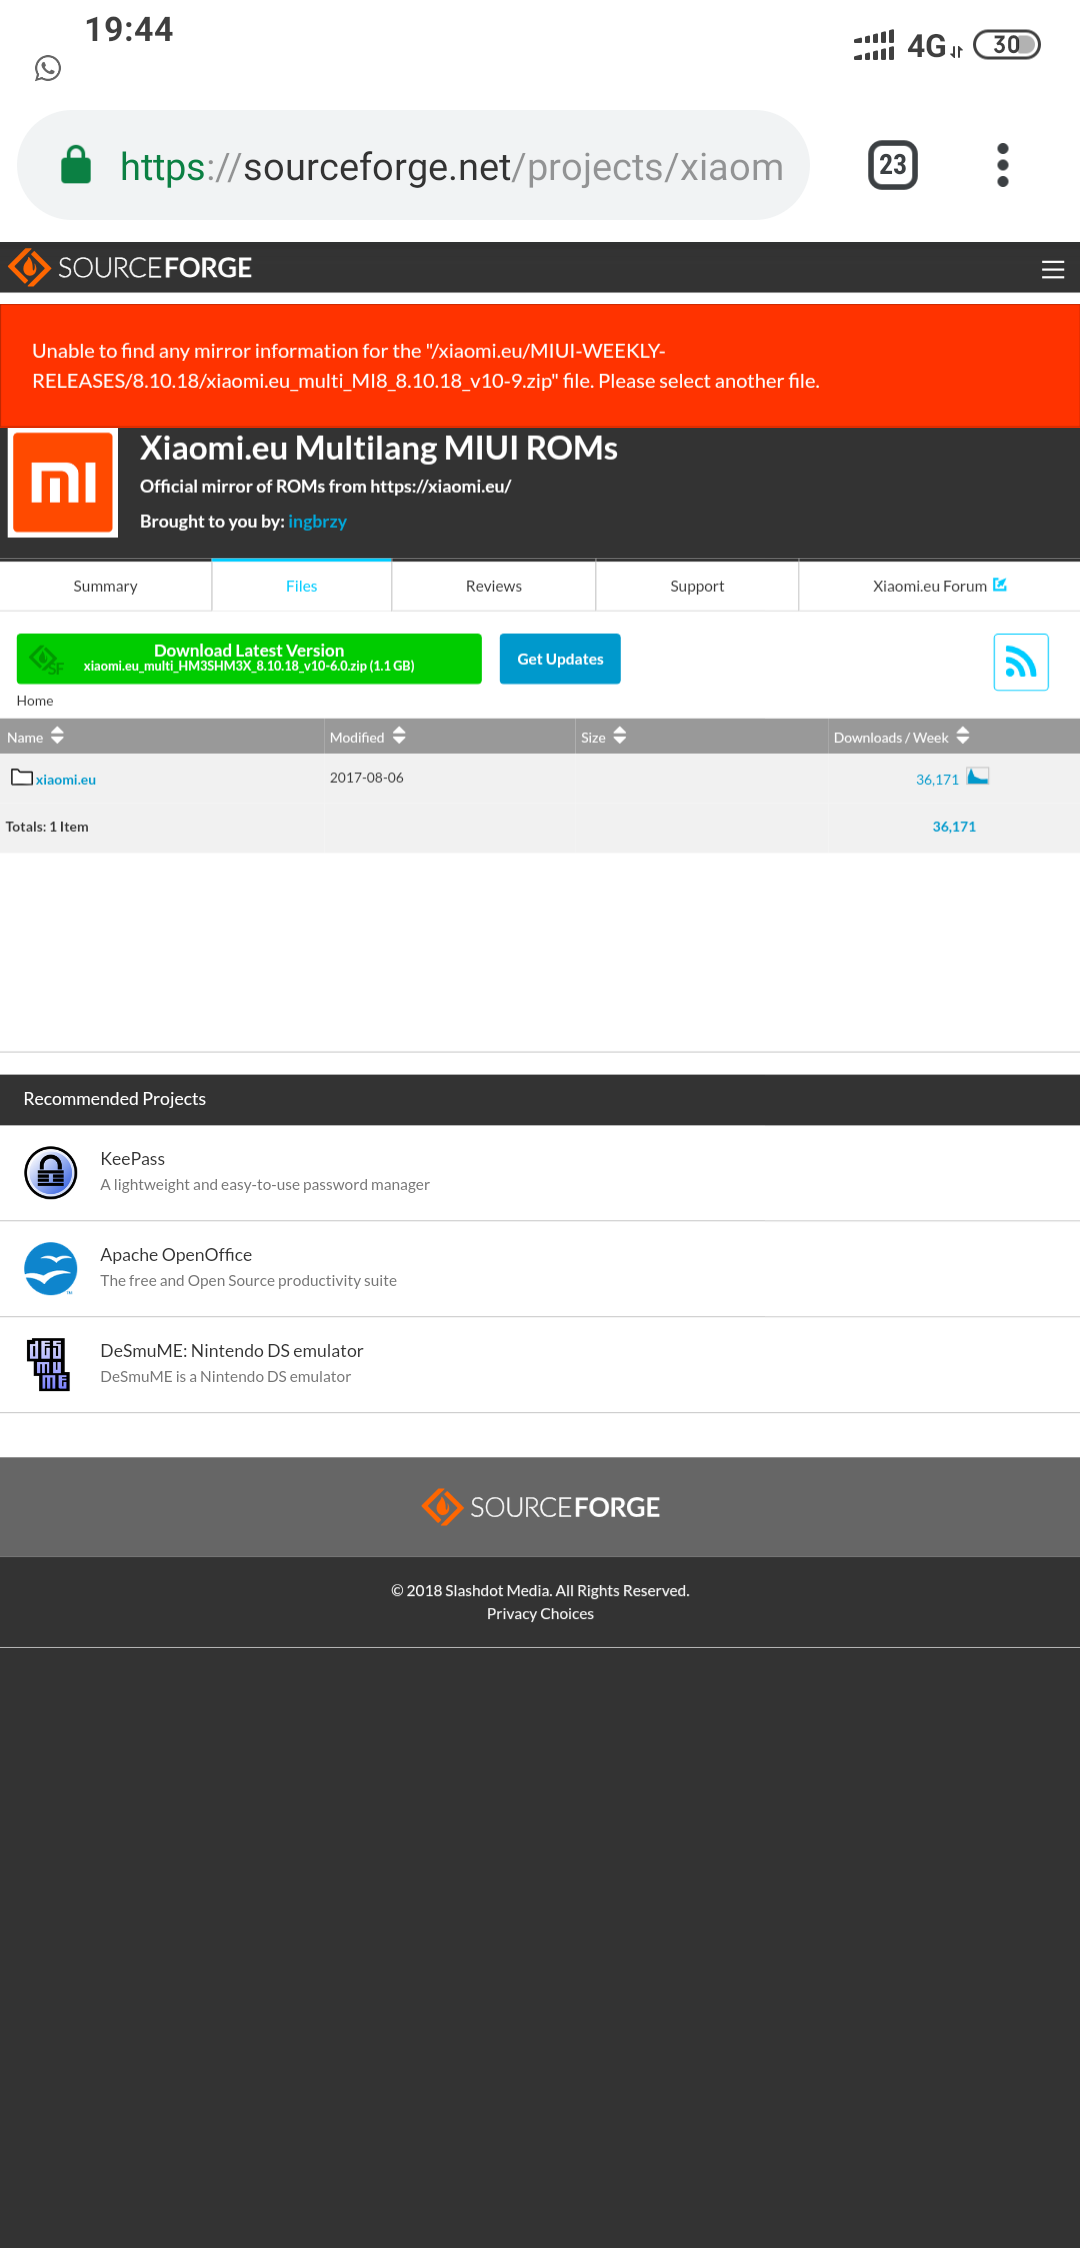This screenshot has width=1080, height=2248.
Task: Click the Home breadcrumb link
Action: [35, 701]
